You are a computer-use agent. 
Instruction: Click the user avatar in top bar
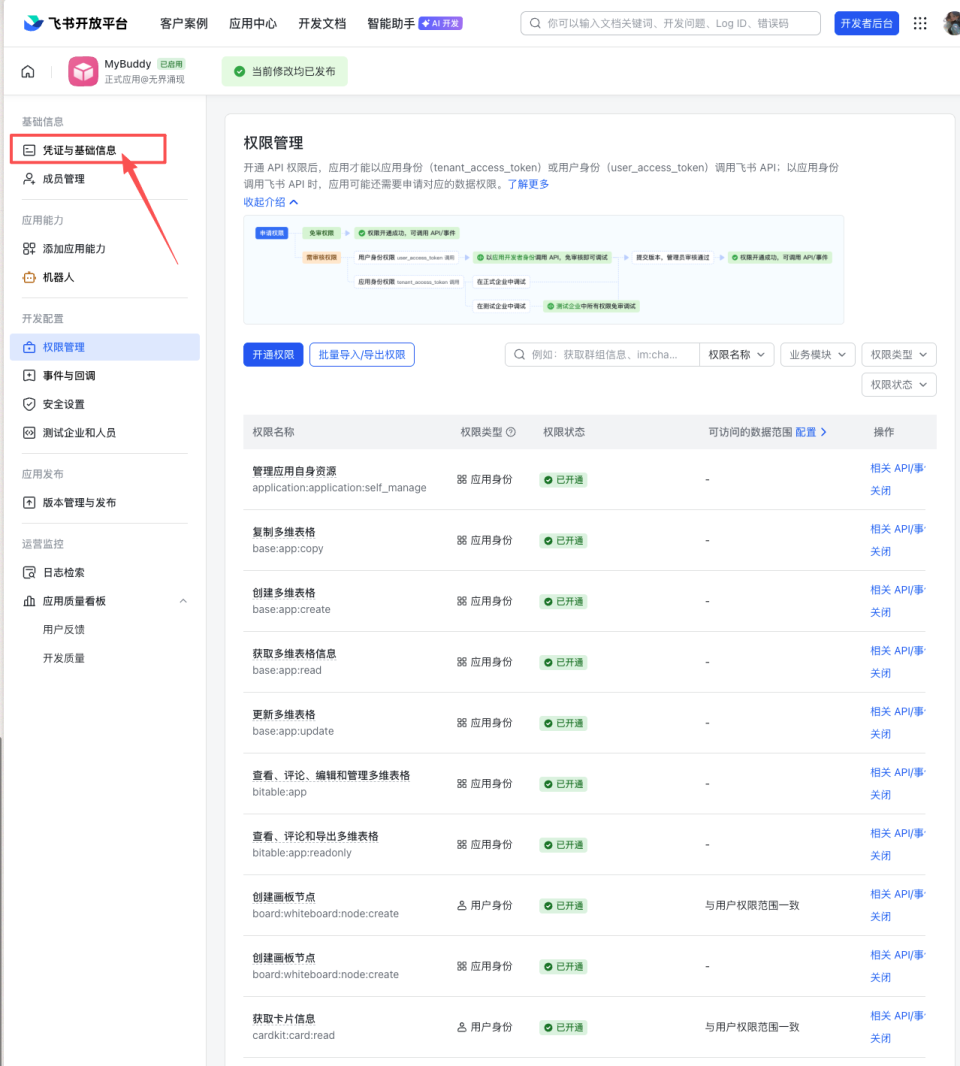[951, 22]
